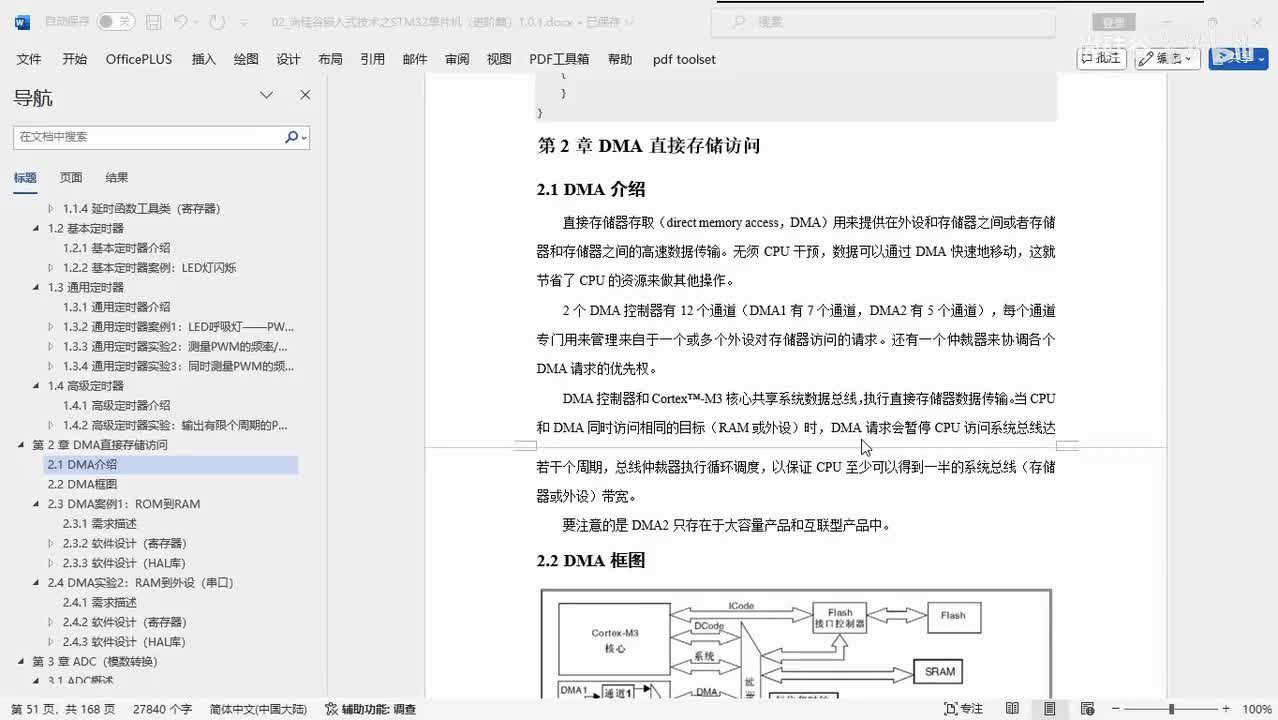Click language 简体中文(中国大陆) in status bar
This screenshot has width=1278, height=720.
[x=258, y=709]
